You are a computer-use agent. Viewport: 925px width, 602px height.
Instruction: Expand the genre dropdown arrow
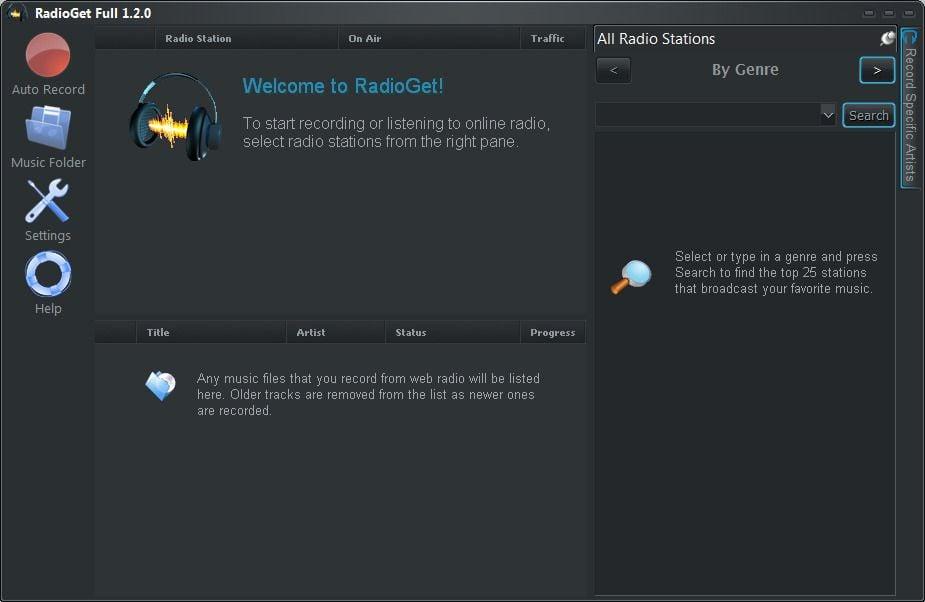(x=827, y=115)
